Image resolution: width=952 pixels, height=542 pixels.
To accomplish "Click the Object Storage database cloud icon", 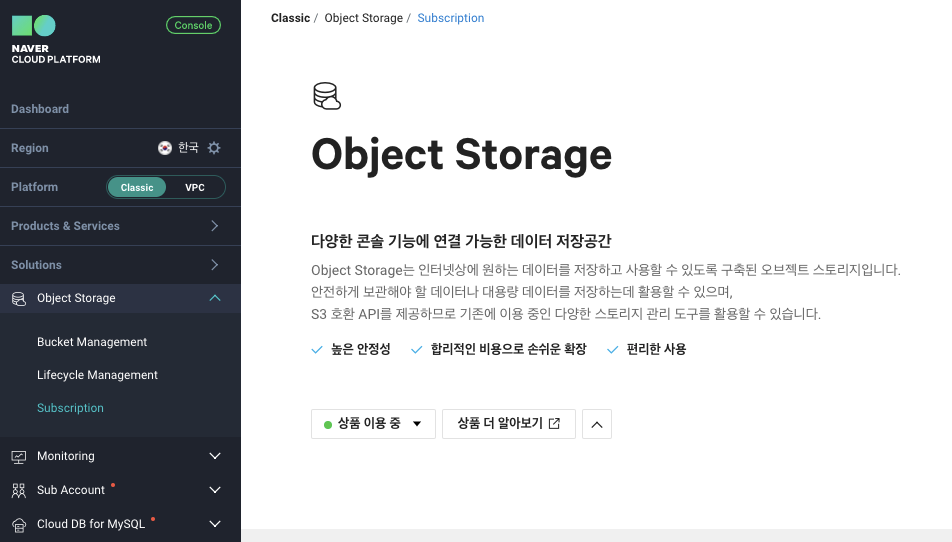I will coord(327,96).
